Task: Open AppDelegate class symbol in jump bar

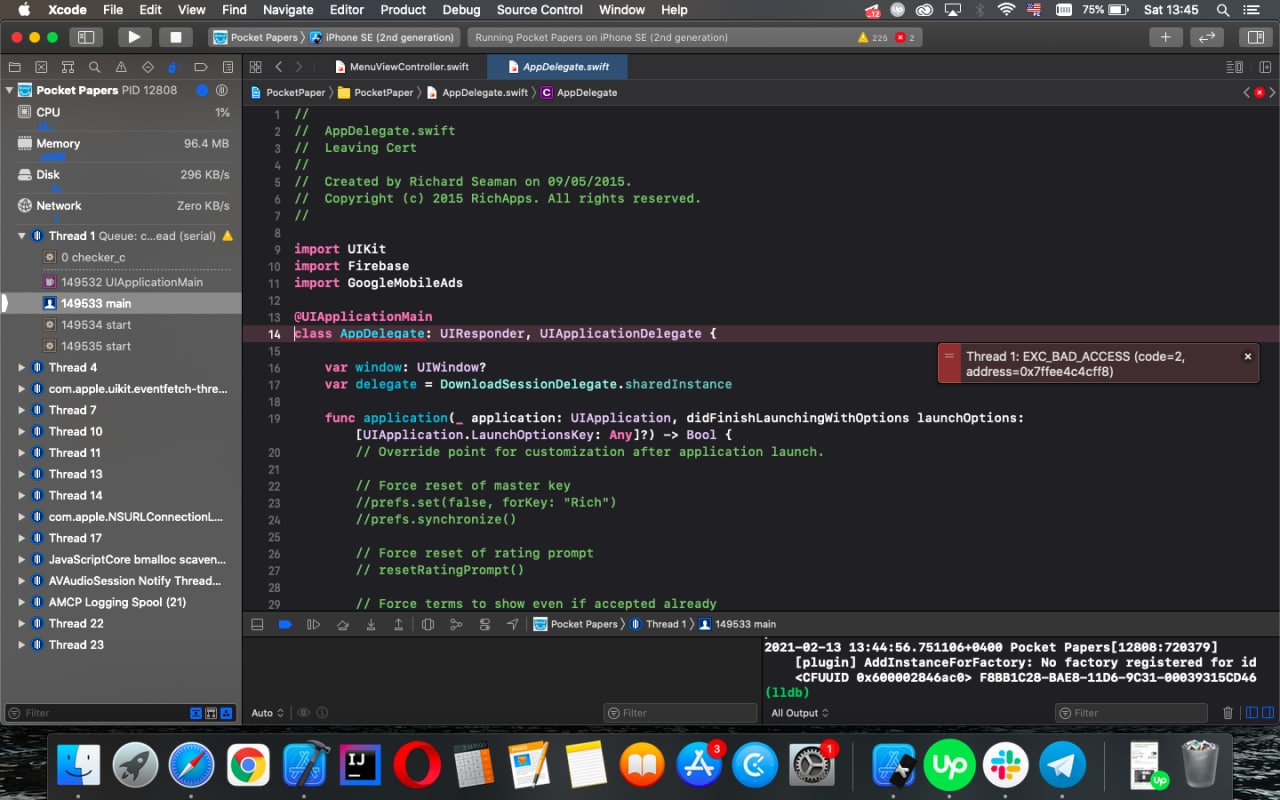Action: click(579, 92)
